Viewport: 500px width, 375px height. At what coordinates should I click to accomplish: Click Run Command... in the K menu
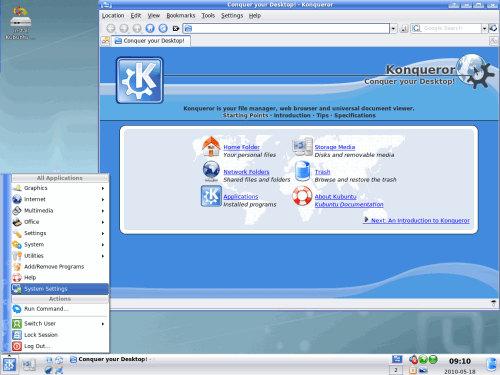[60, 309]
